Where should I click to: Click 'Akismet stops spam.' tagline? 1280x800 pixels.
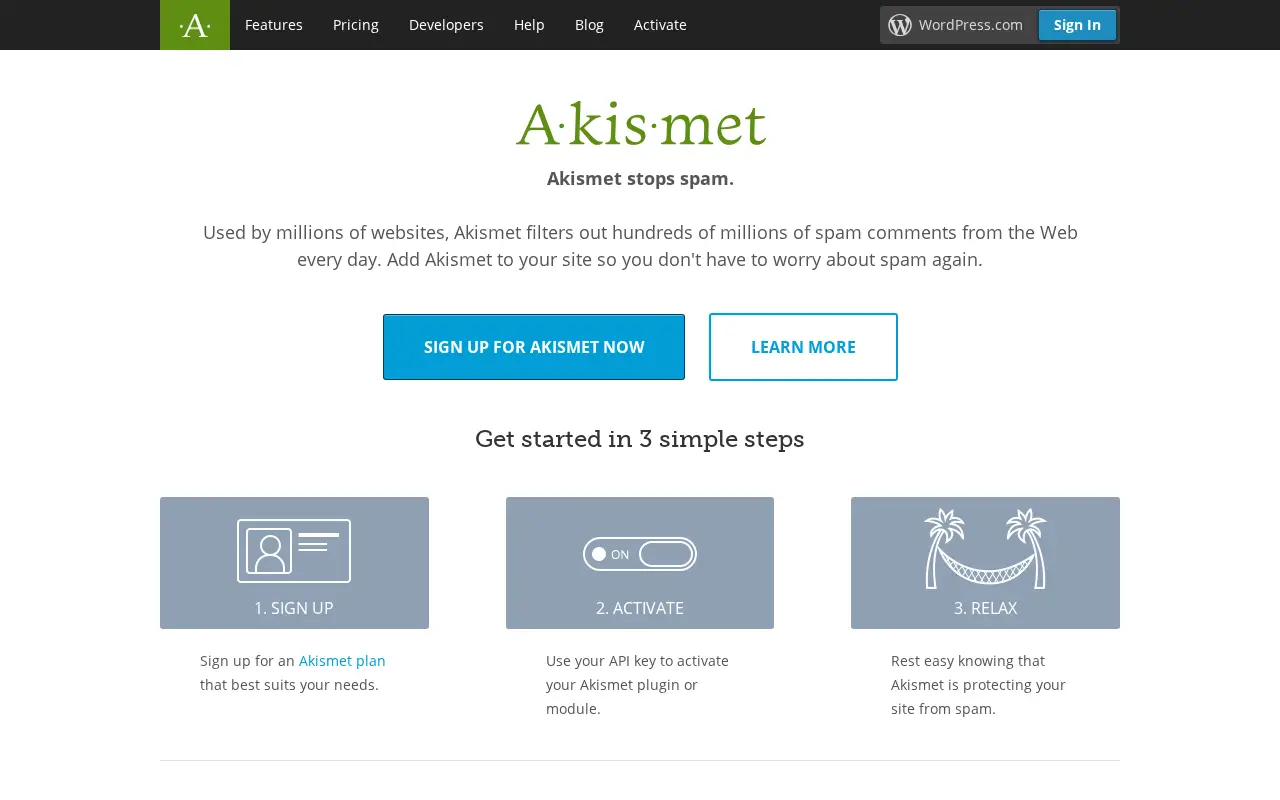pos(640,179)
